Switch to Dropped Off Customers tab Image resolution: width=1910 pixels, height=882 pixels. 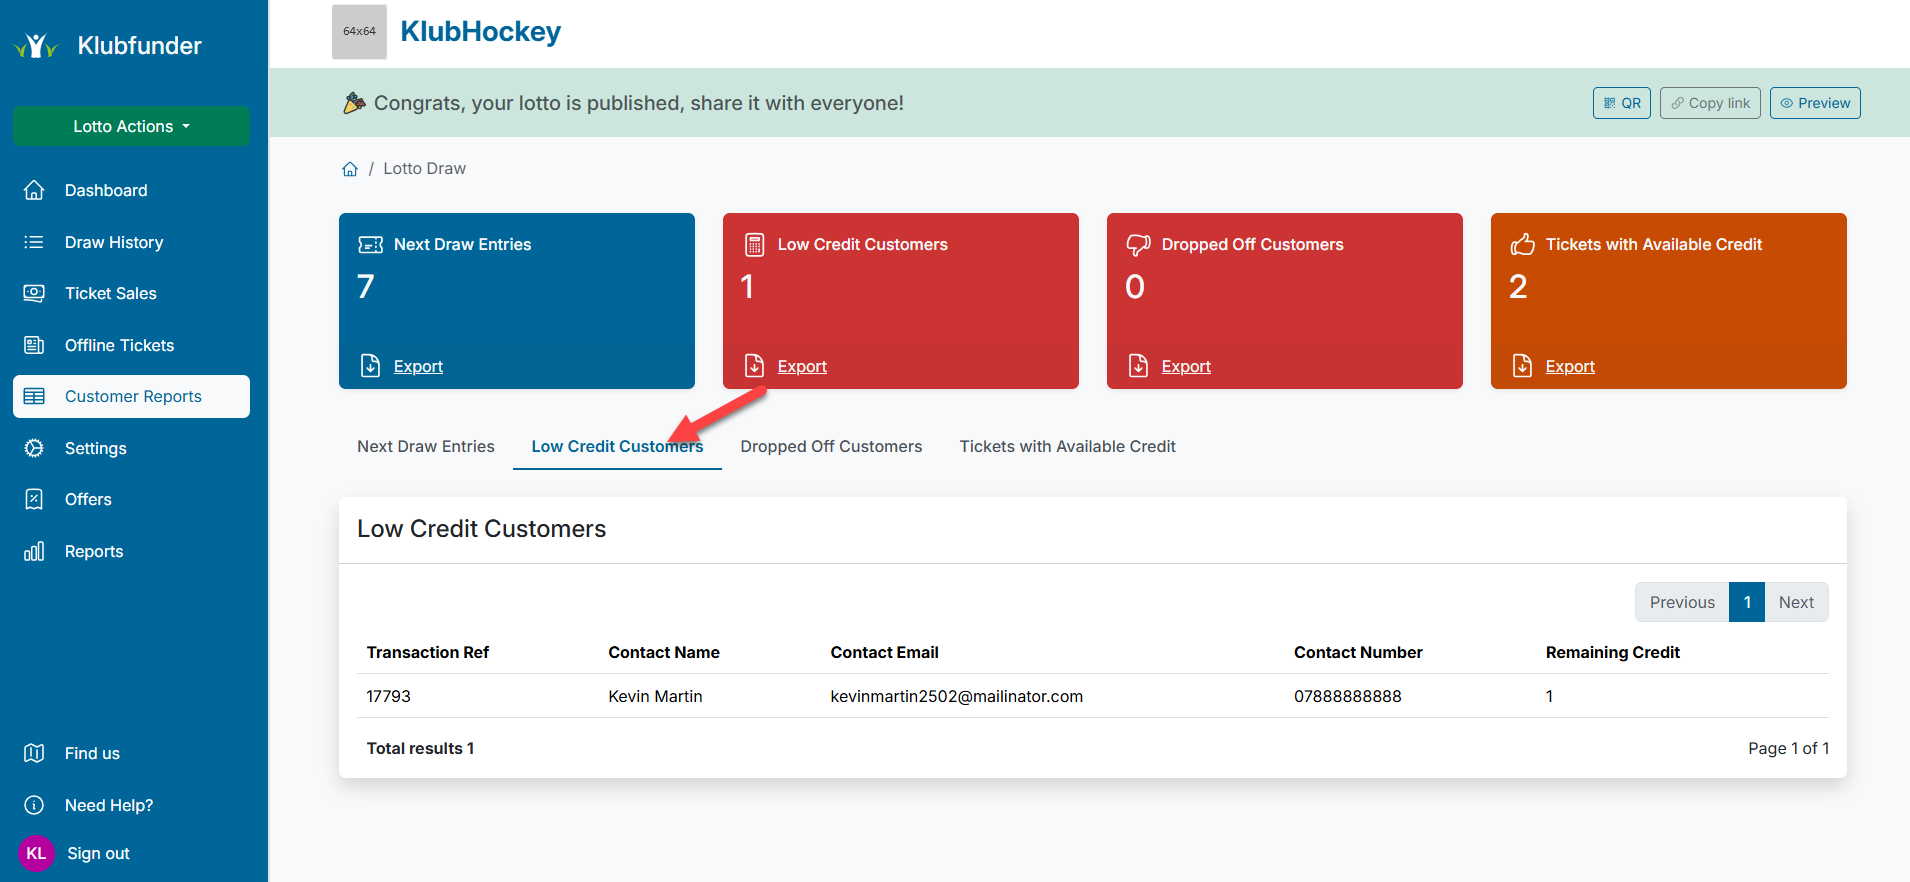pos(831,446)
